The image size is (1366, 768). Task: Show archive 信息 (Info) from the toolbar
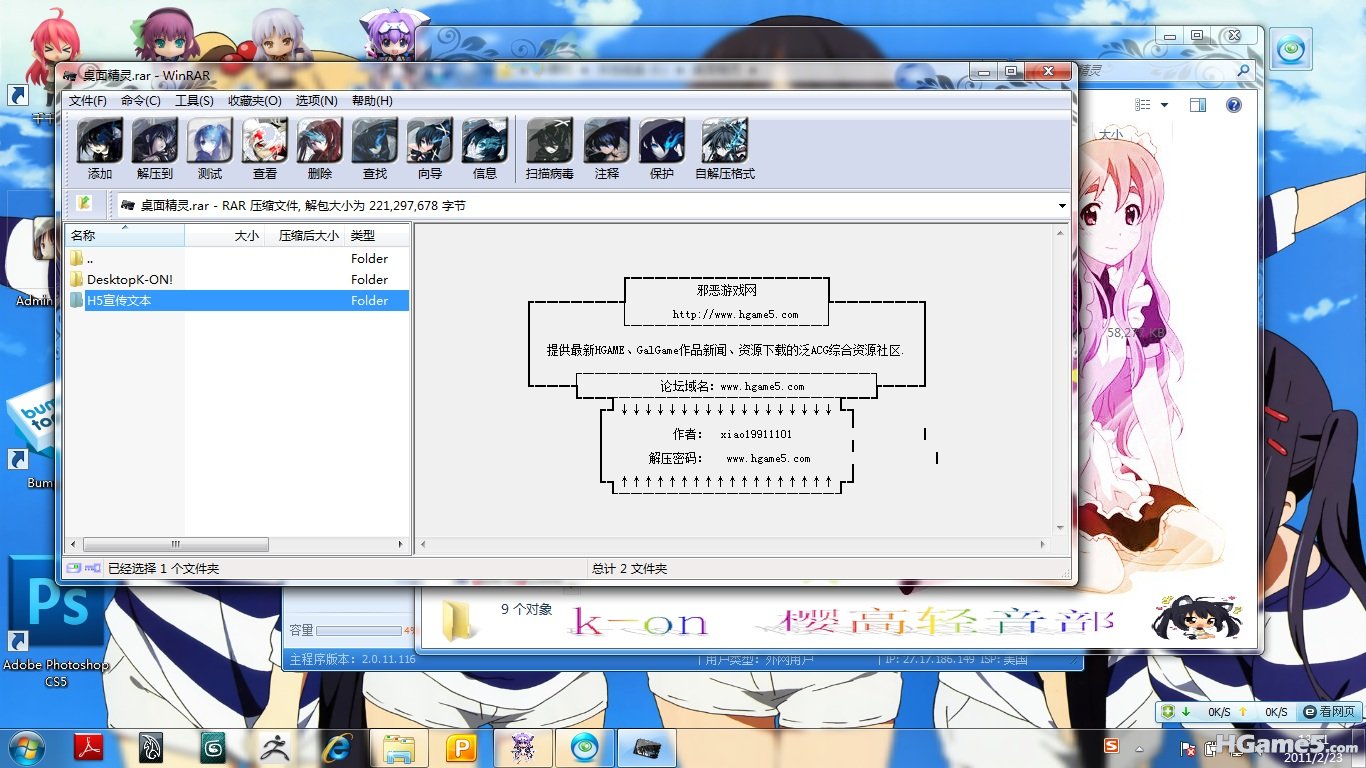(485, 149)
